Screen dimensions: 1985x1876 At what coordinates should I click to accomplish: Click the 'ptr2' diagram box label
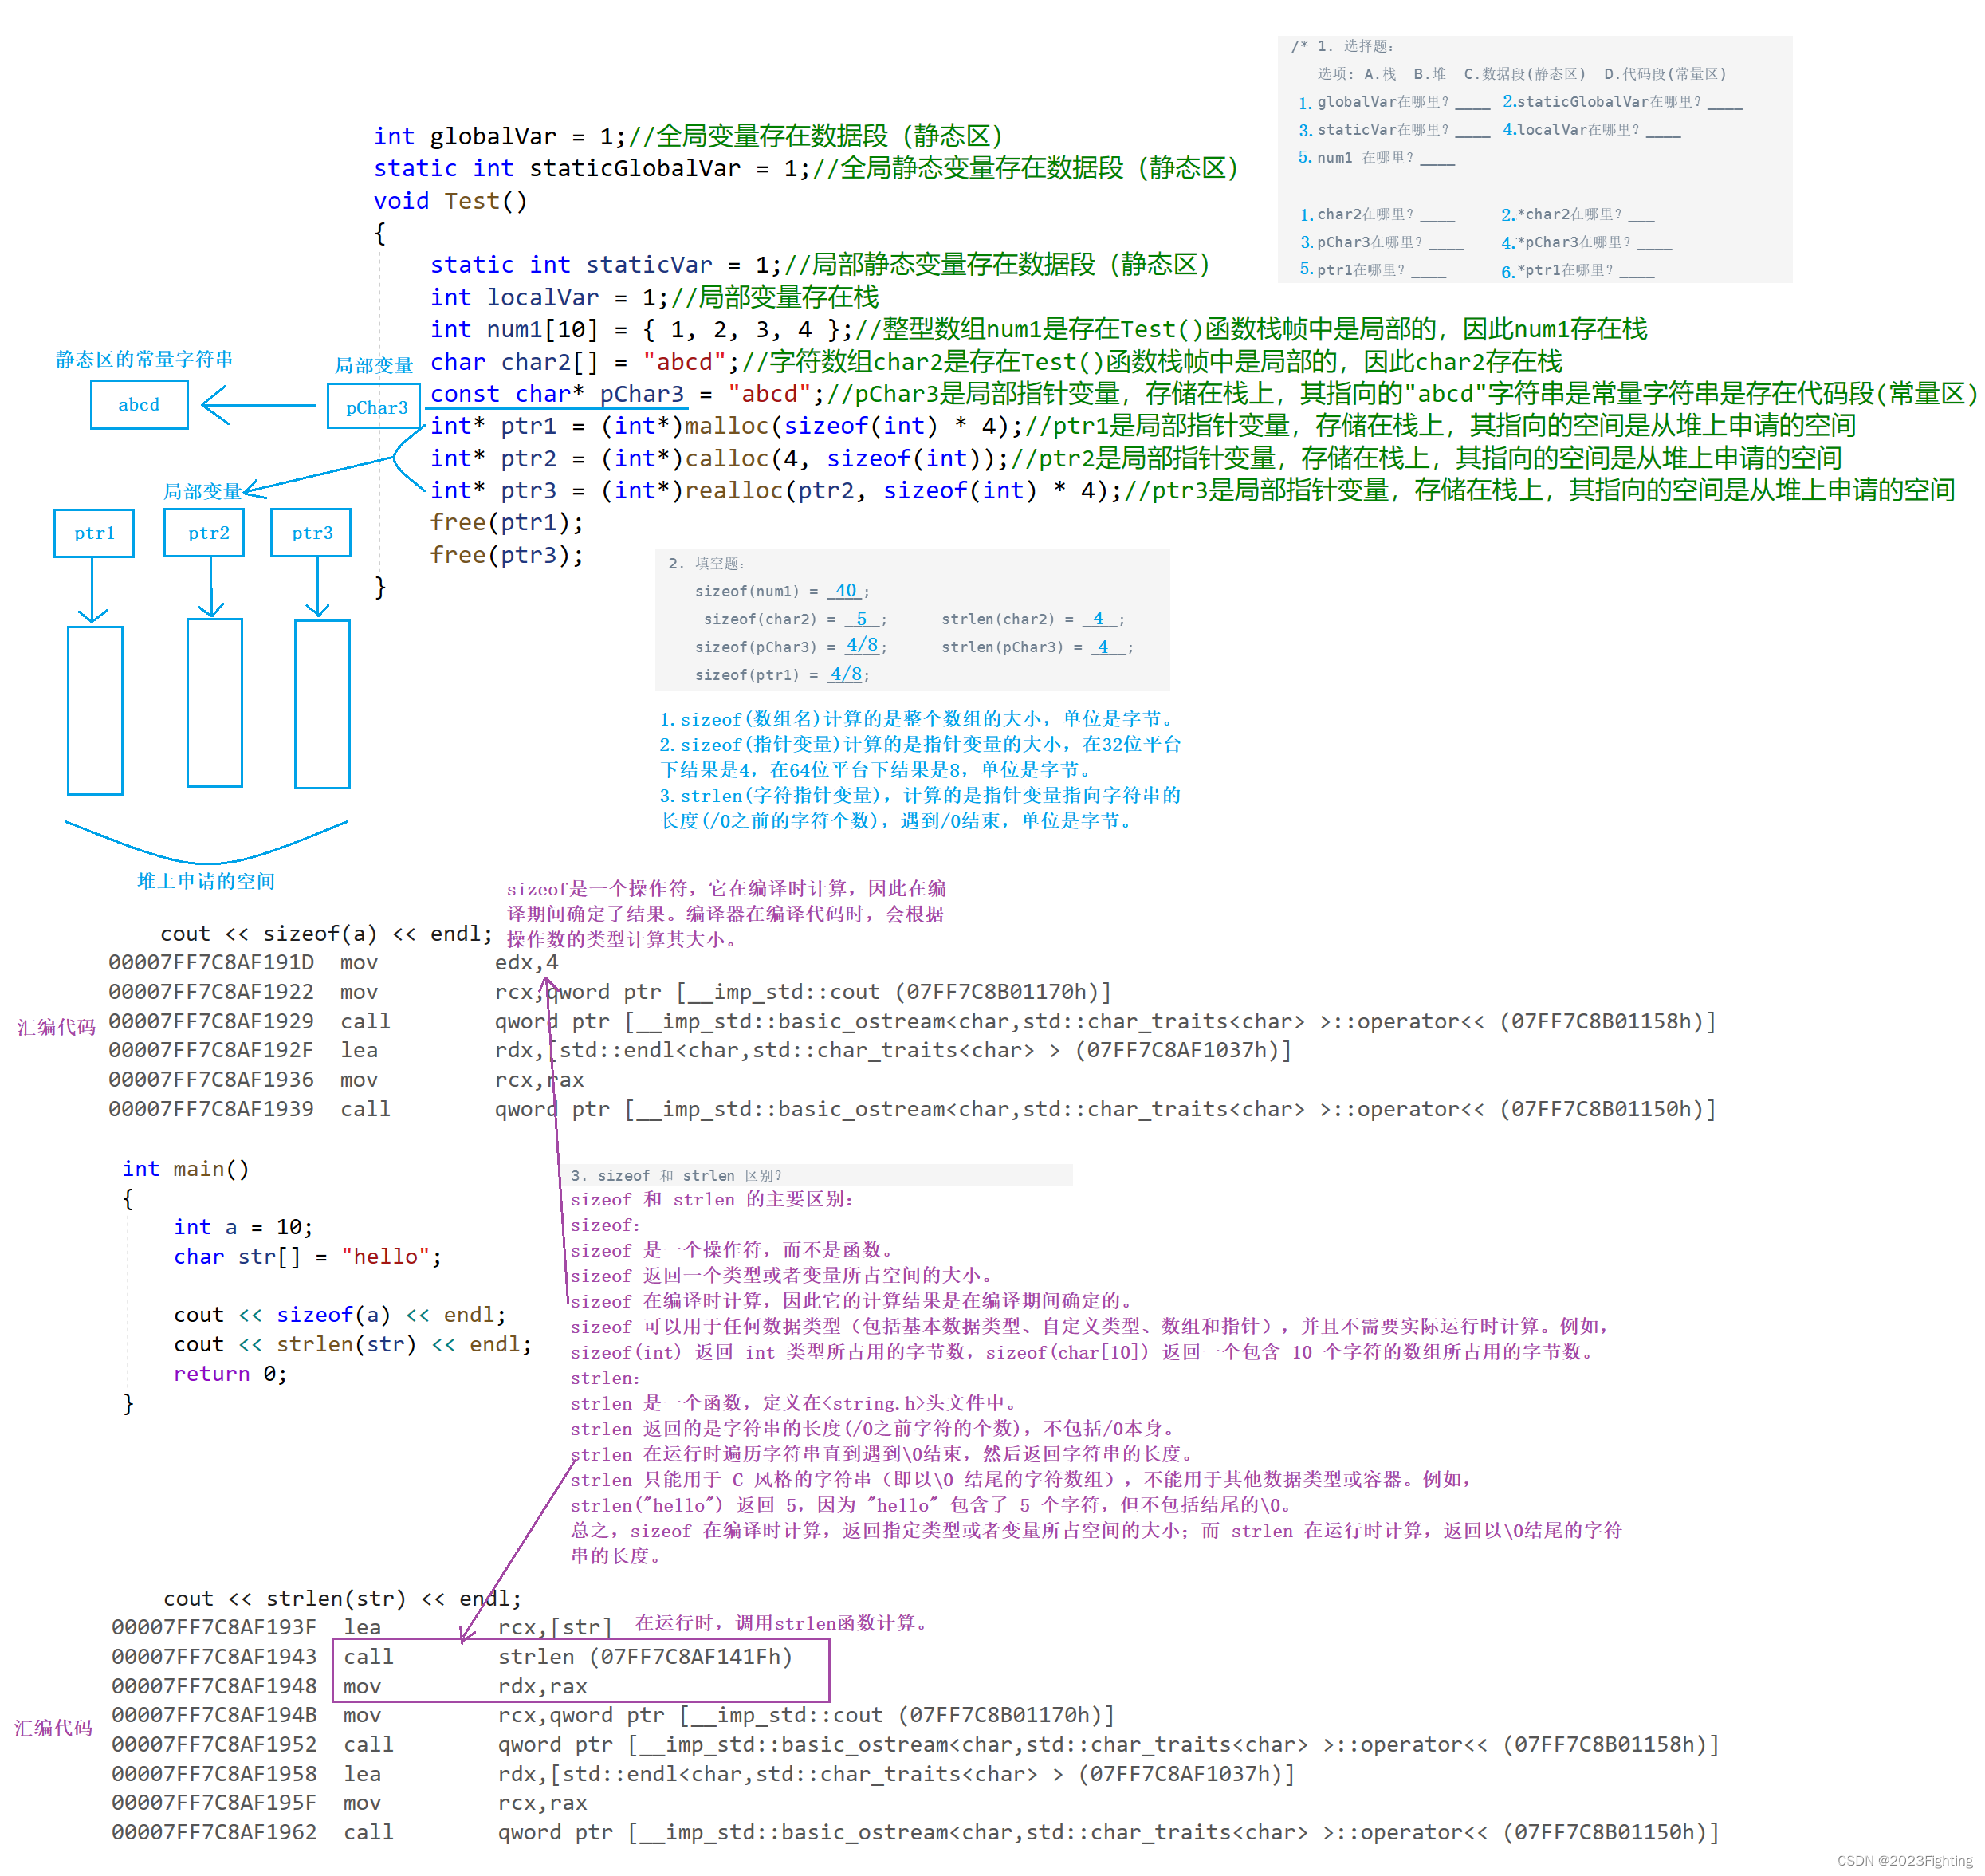coord(208,533)
